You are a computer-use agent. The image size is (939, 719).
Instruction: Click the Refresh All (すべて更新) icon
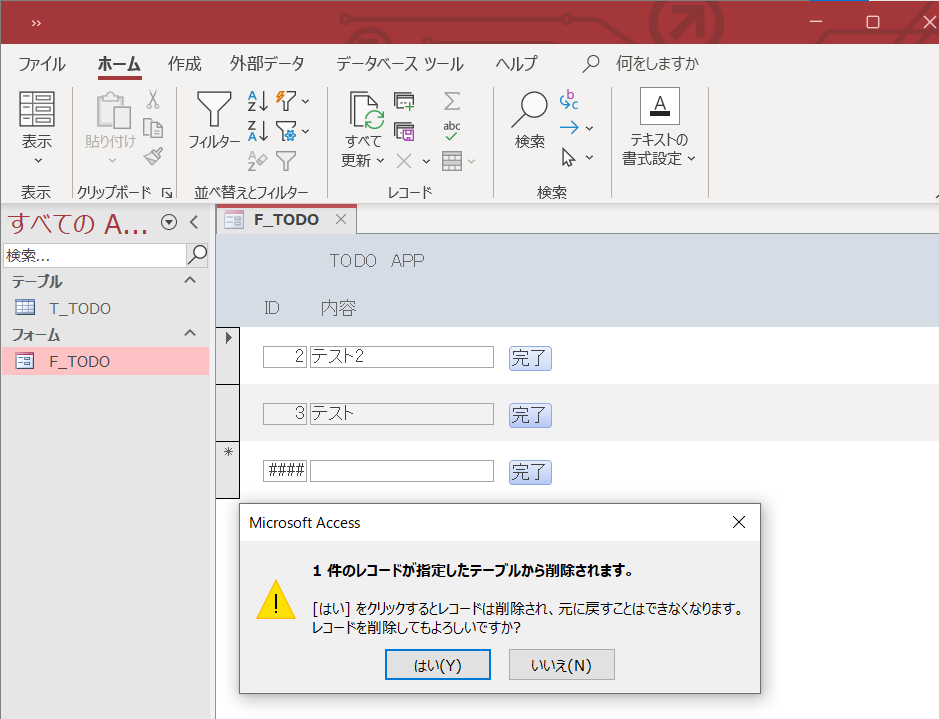(366, 111)
